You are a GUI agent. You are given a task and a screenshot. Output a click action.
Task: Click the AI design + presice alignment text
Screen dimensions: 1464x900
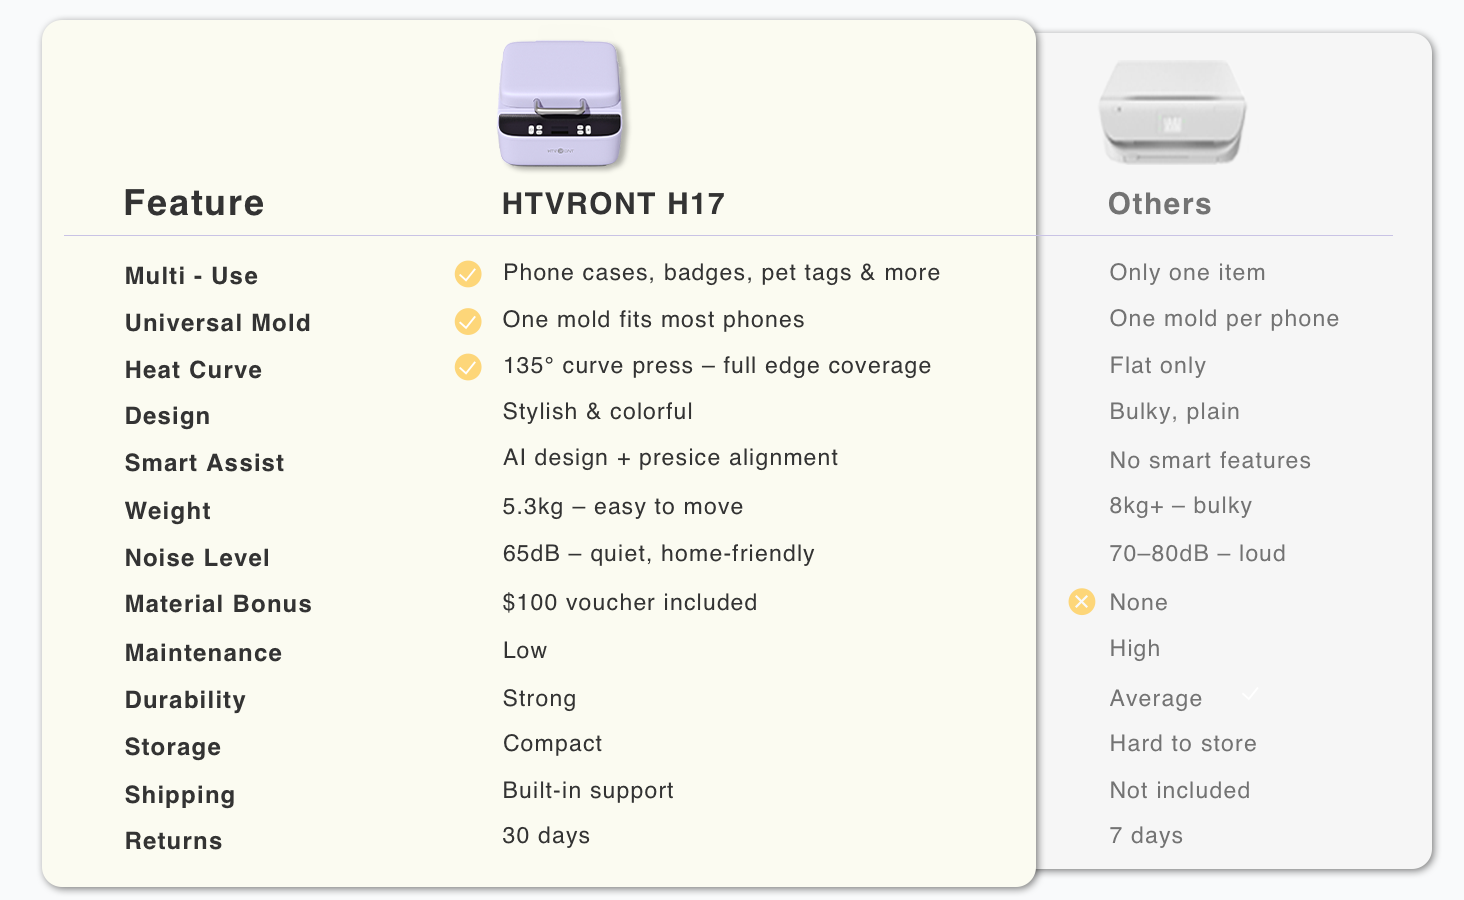(x=670, y=457)
